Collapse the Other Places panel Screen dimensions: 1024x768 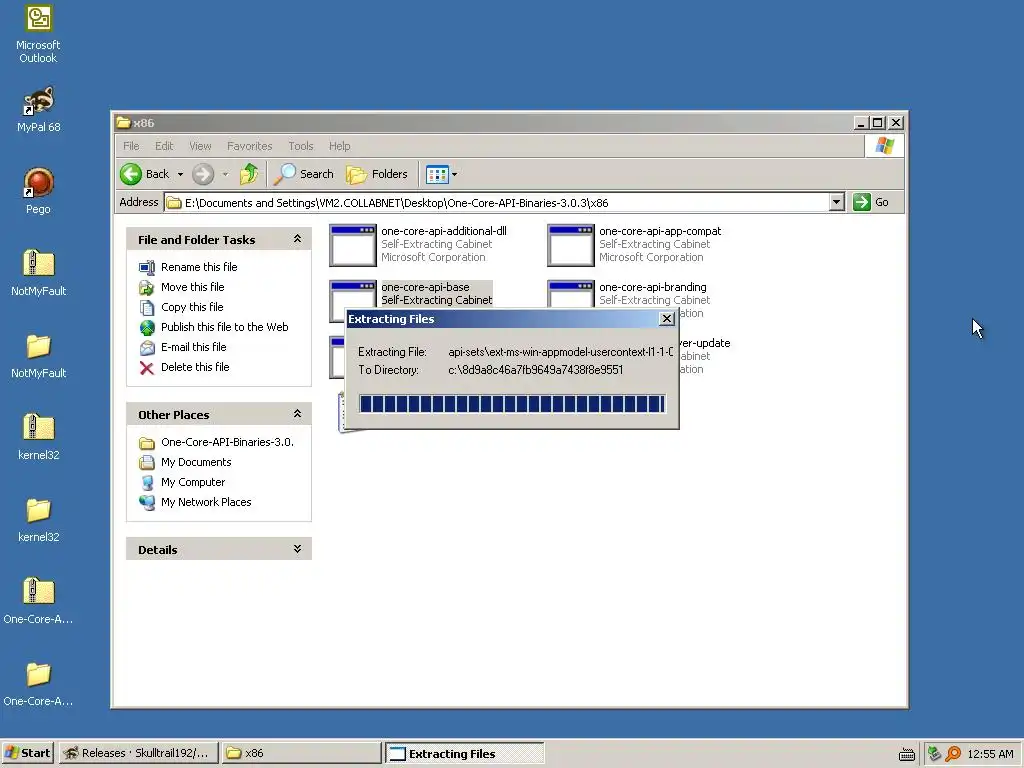coord(297,414)
